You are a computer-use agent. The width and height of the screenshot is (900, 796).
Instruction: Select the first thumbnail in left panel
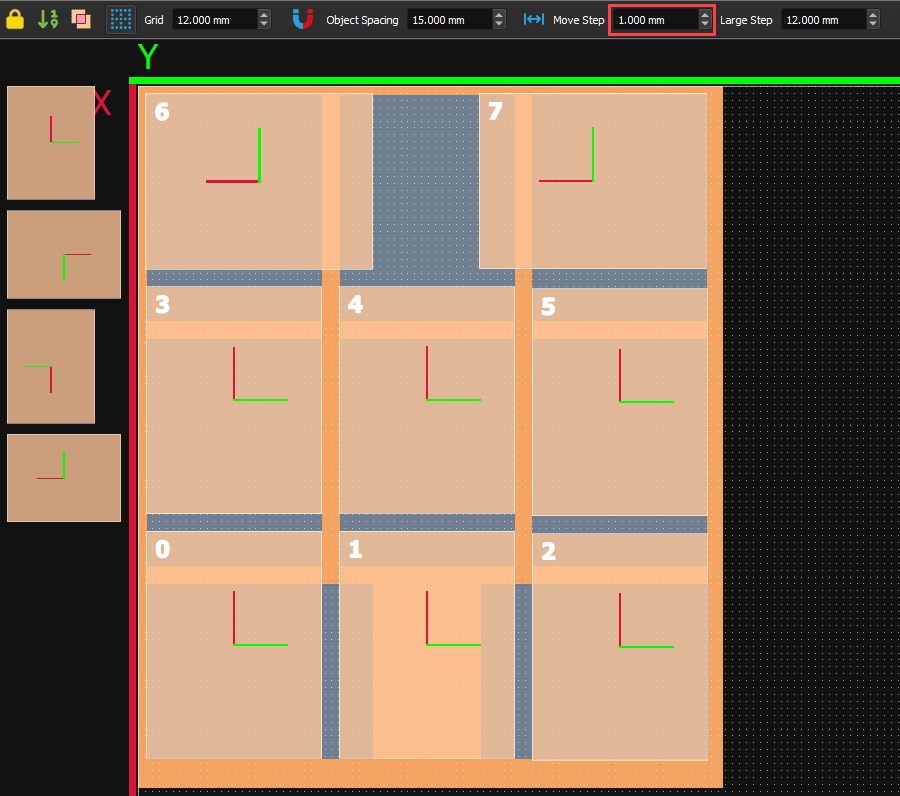point(51,143)
